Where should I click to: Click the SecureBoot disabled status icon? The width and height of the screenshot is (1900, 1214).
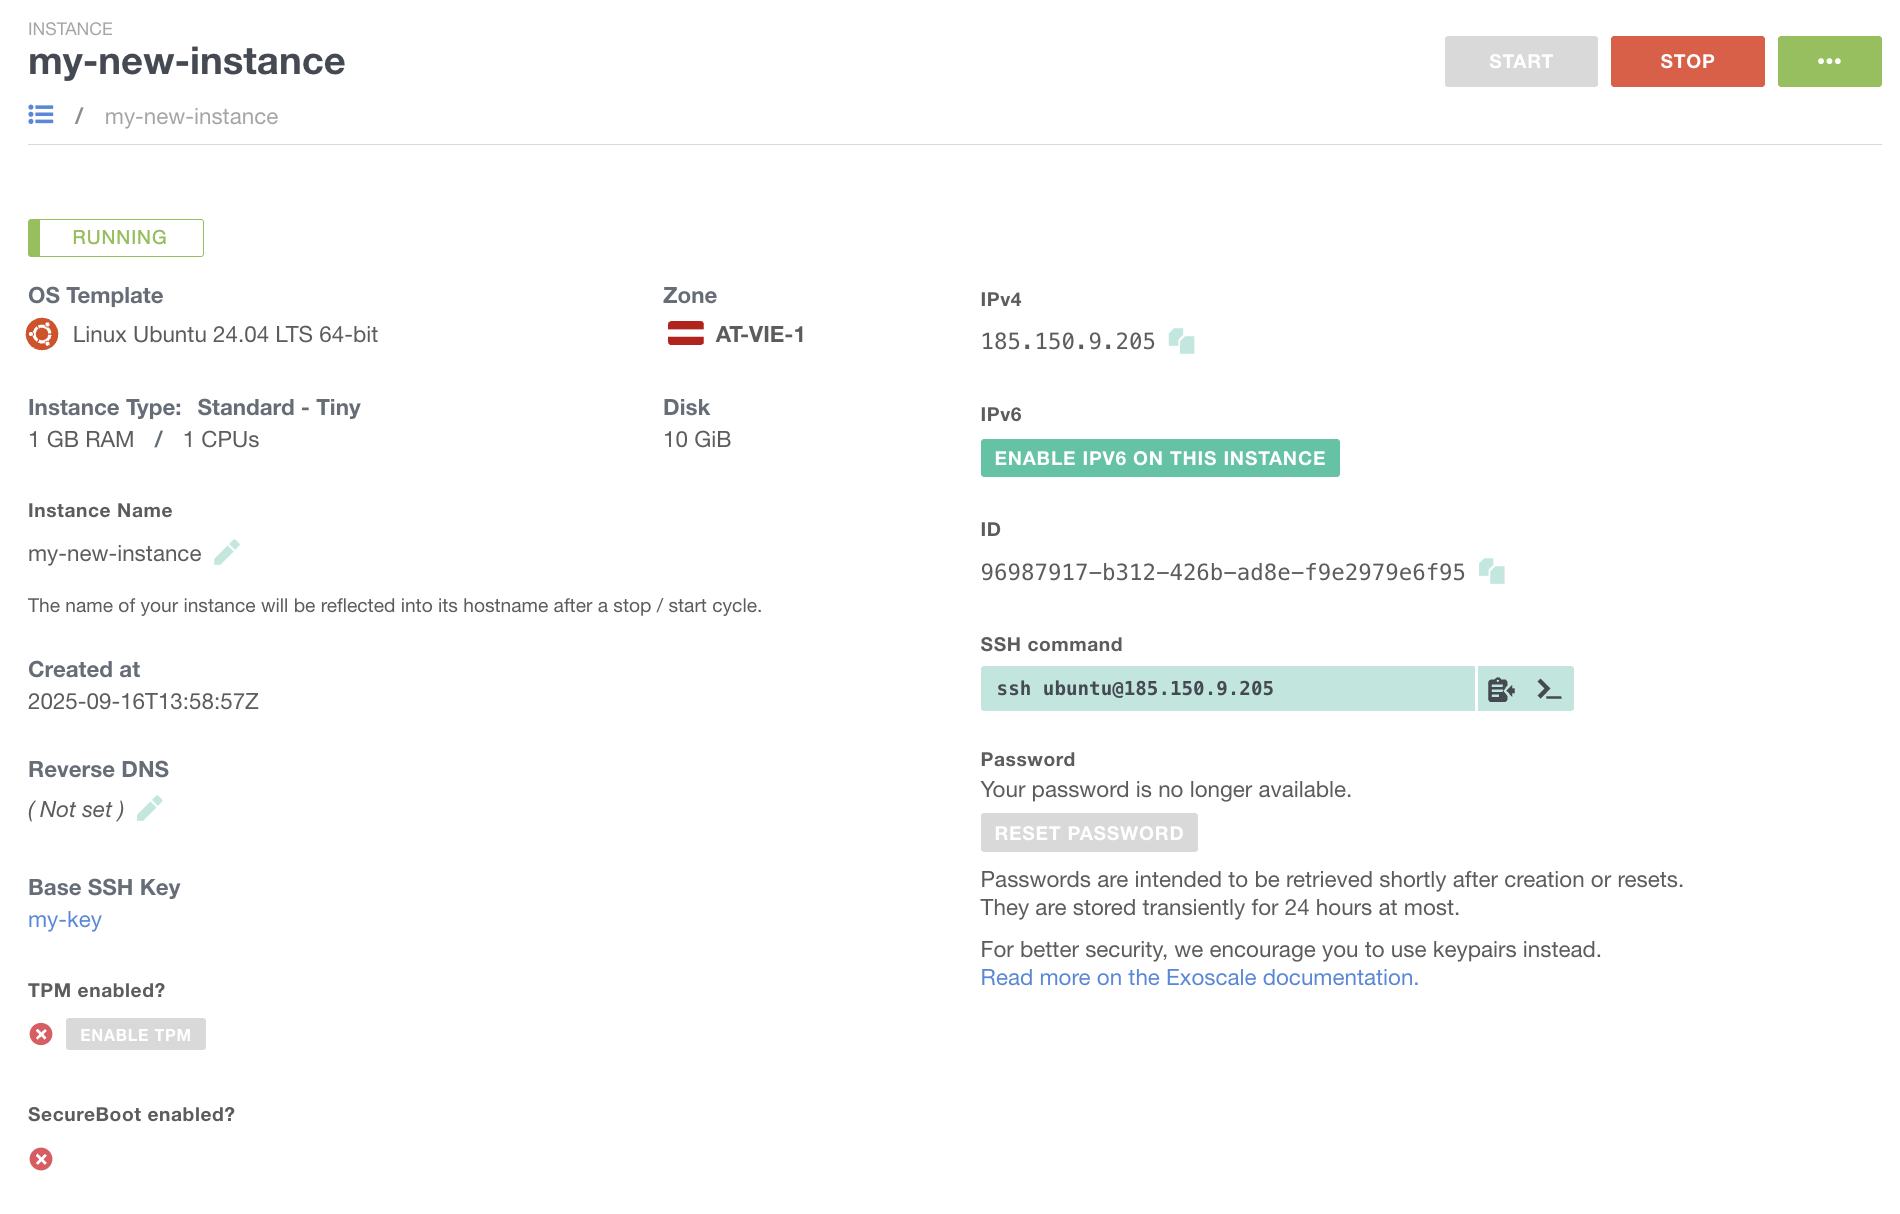[41, 1159]
